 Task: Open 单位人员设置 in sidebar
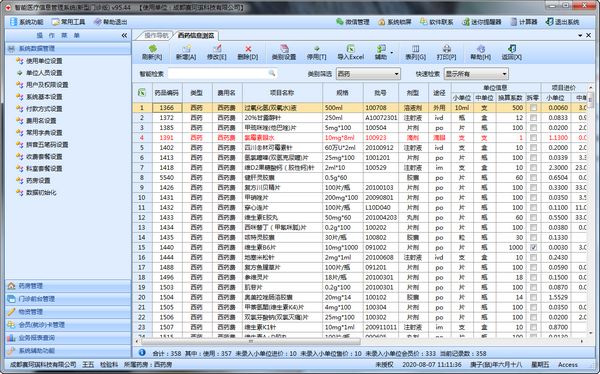tap(44, 73)
